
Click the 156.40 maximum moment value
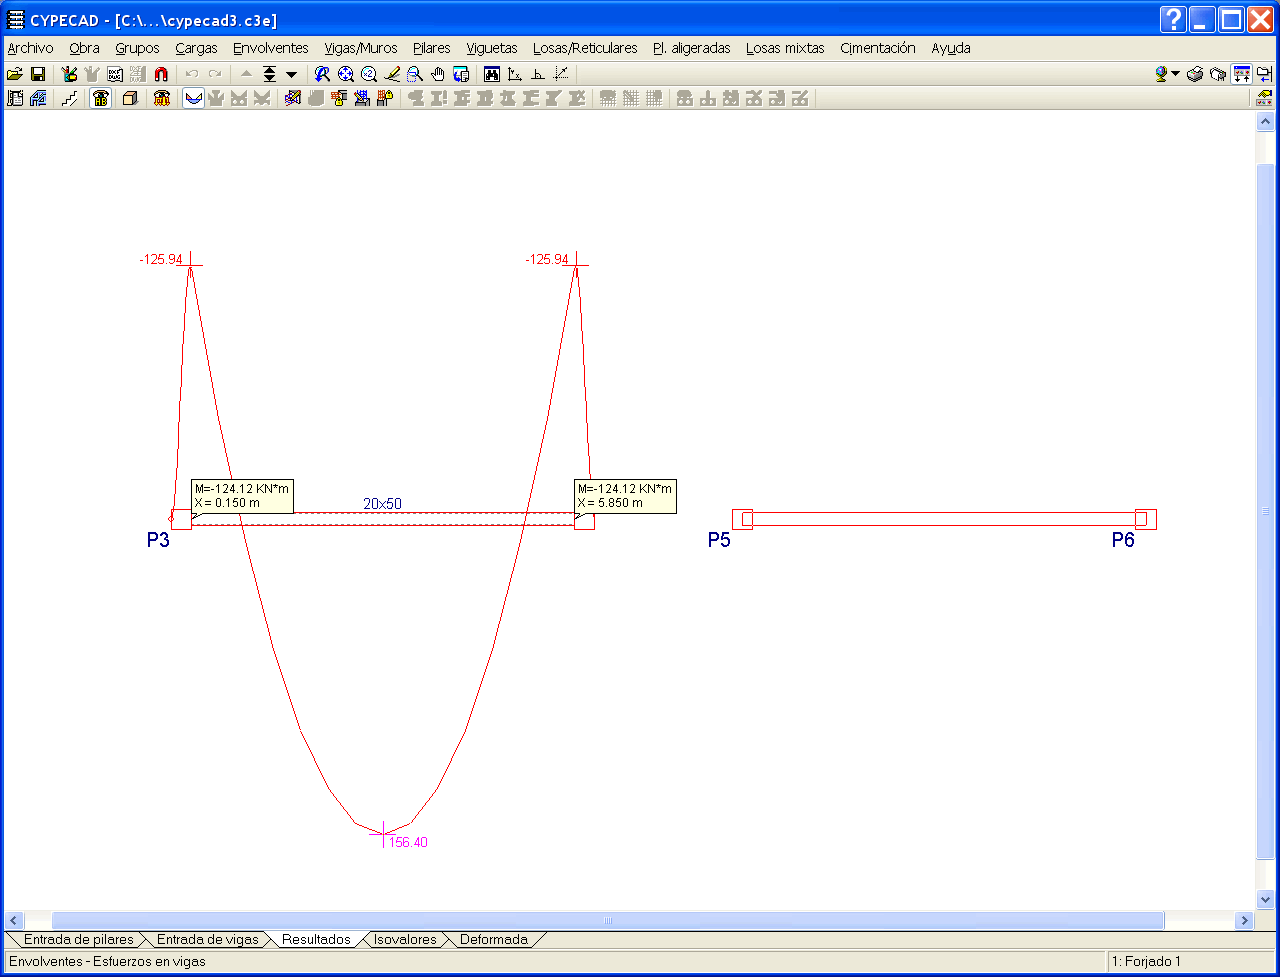click(x=408, y=843)
